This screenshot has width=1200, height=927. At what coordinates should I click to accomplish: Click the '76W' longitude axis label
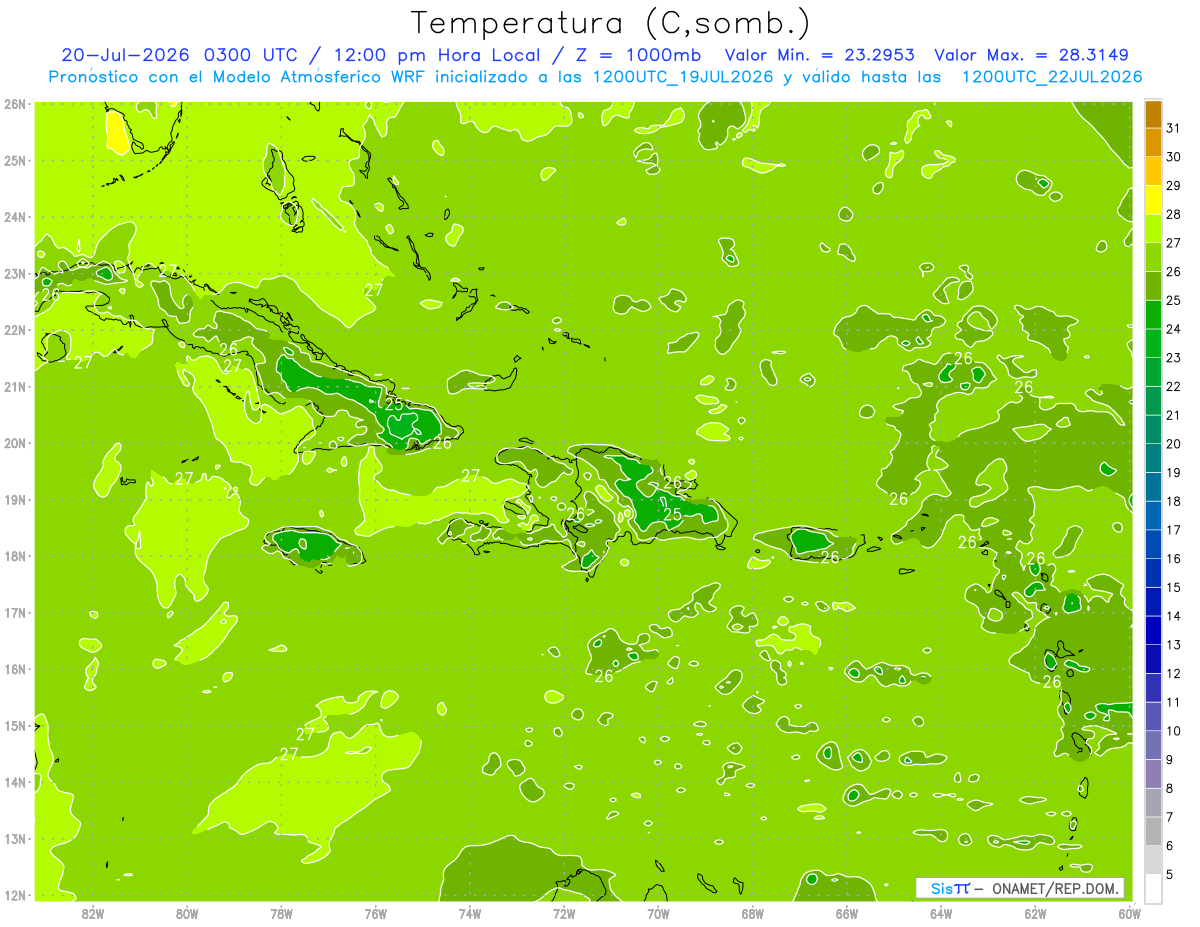pos(376,913)
